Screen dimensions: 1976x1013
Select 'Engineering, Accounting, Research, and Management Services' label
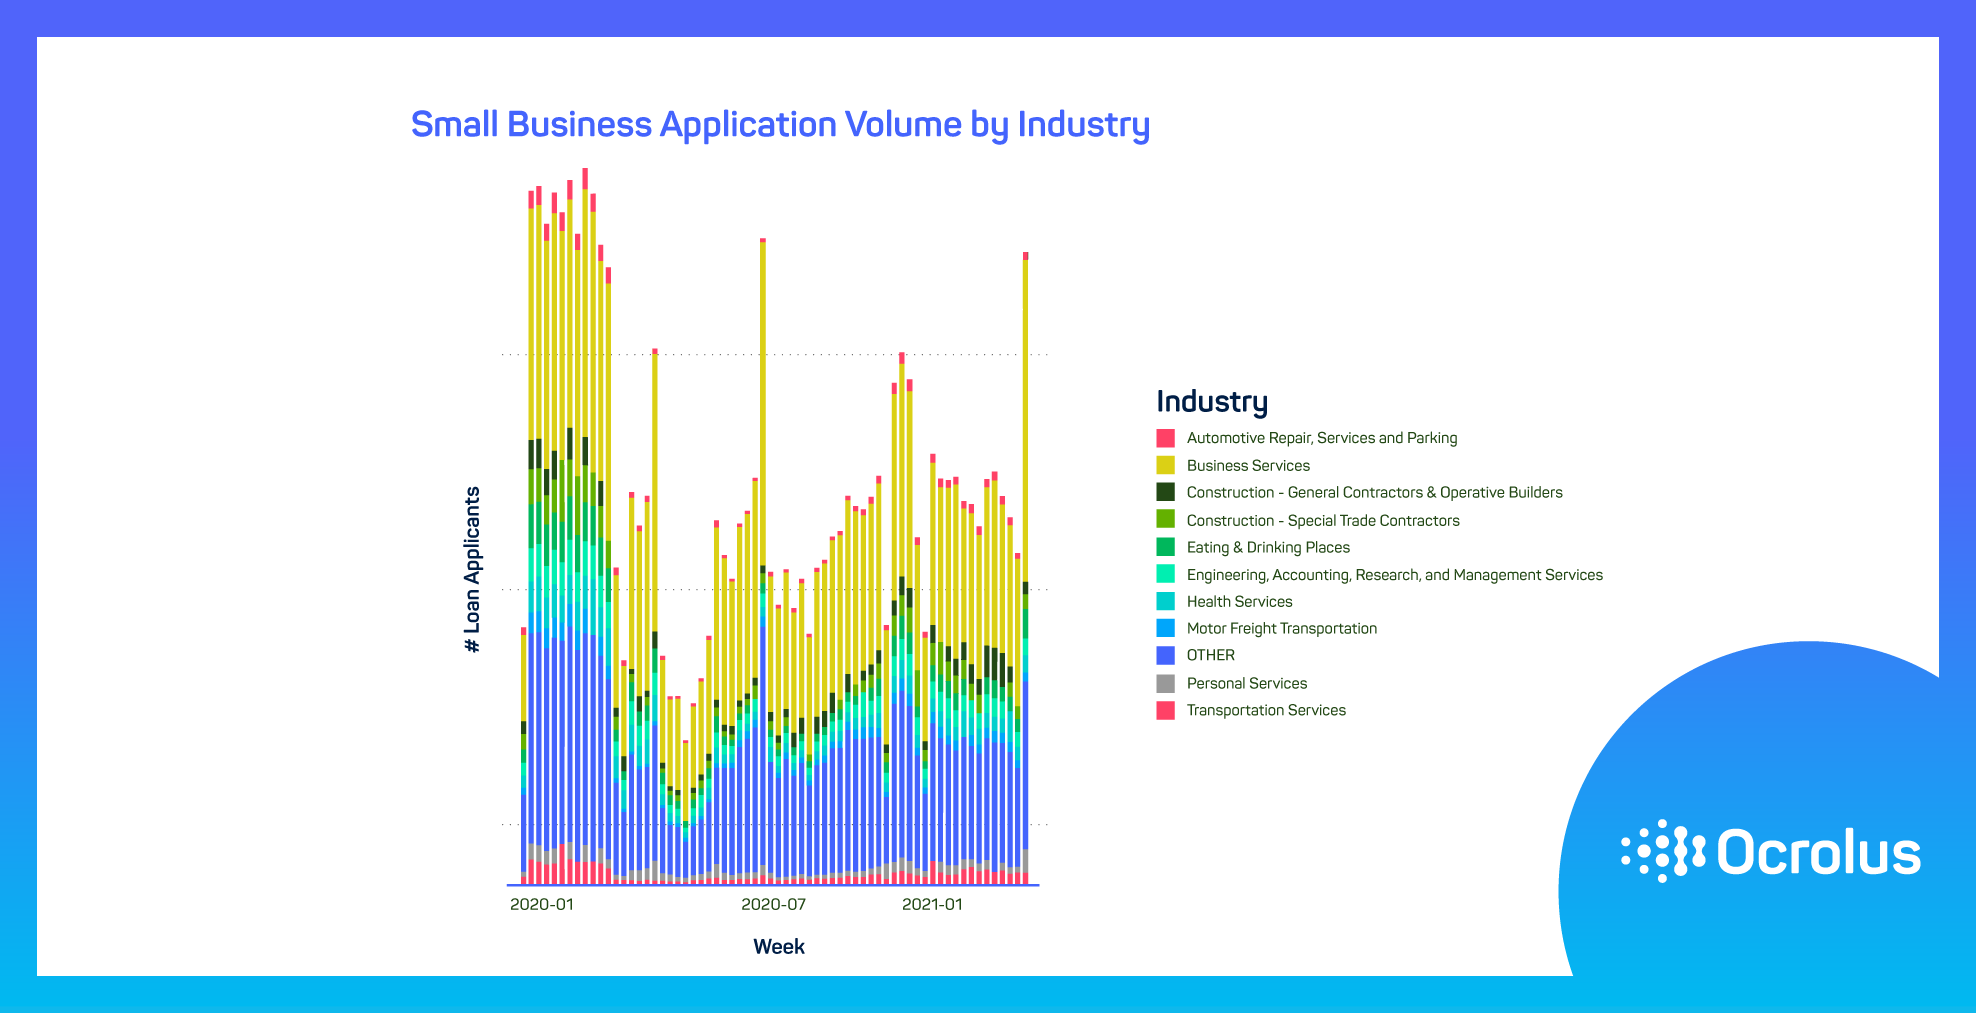1394,575
